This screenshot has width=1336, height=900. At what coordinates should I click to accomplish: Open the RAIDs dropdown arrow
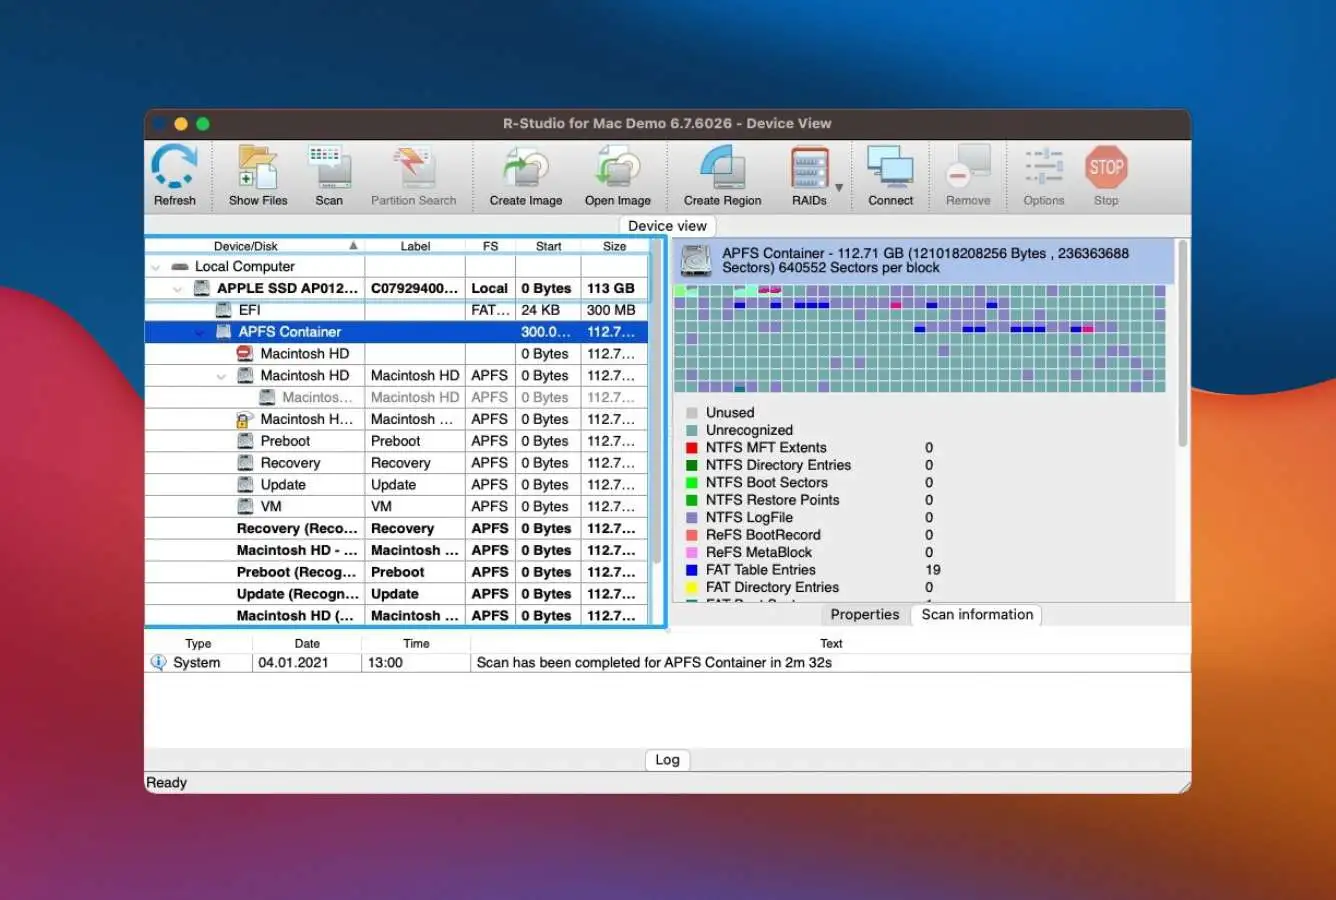(x=839, y=187)
